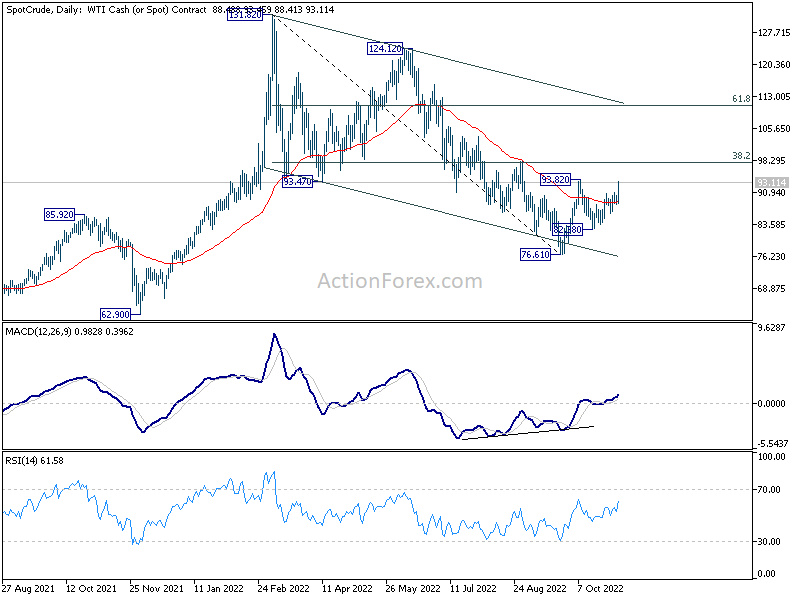
Task: Click the -5.5437 MACD axis value
Action: click(x=772, y=444)
